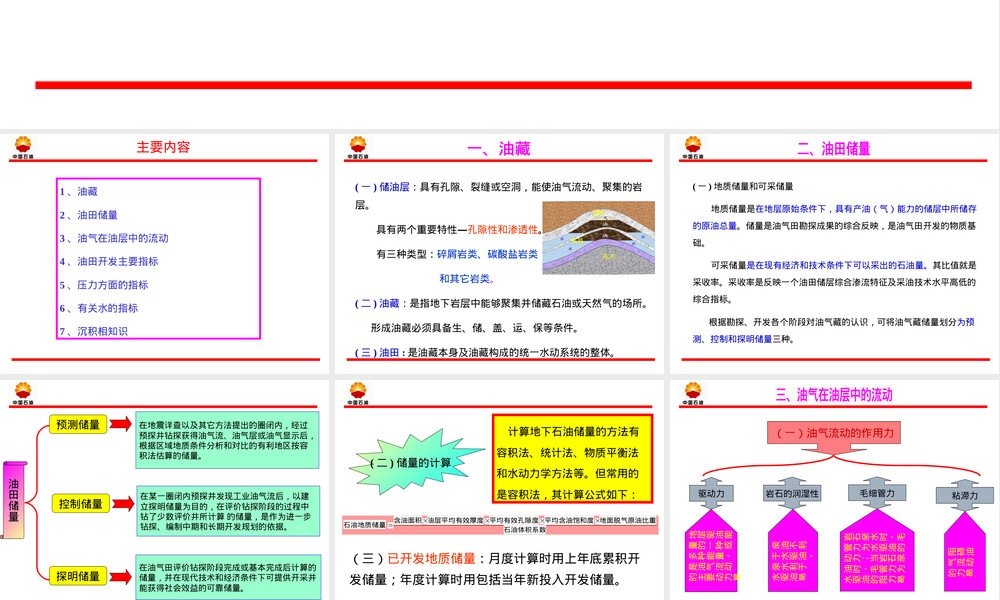This screenshot has width=1000, height=600.
Task: Click the 三、油气在油层中的流动 slide title
Action: click(834, 395)
